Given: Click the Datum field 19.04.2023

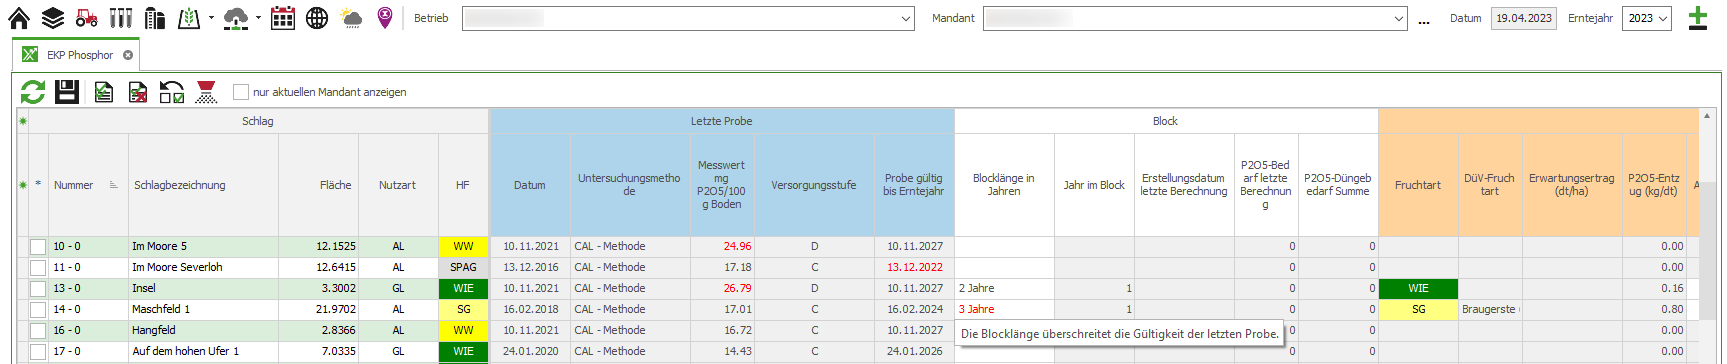Looking at the screenshot, I should point(1523,18).
